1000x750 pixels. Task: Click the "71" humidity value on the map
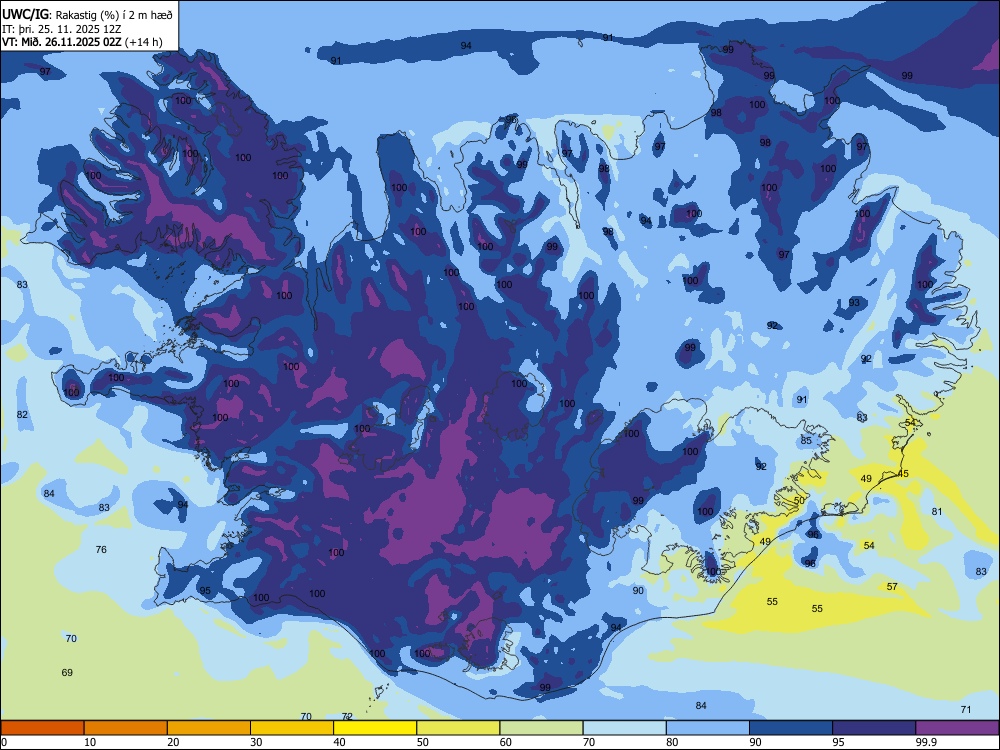pyautogui.click(x=966, y=709)
